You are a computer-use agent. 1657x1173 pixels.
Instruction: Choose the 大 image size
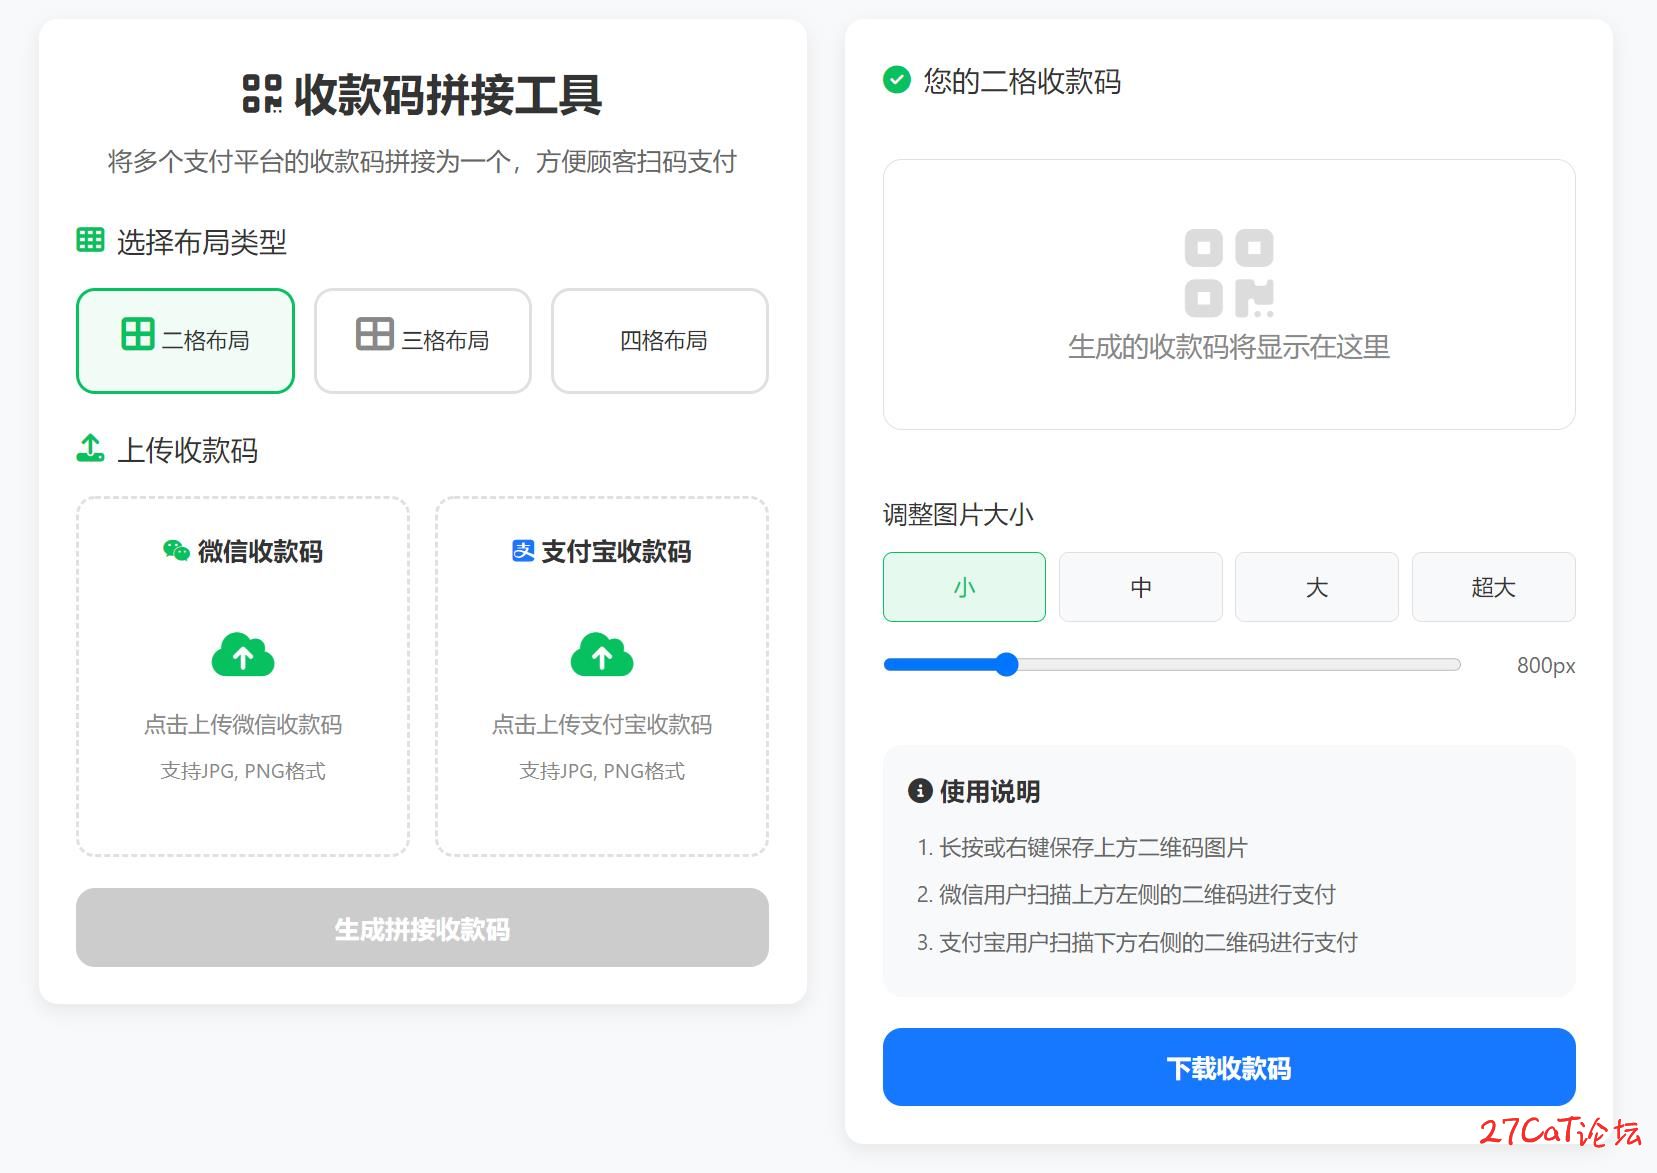coord(1316,587)
